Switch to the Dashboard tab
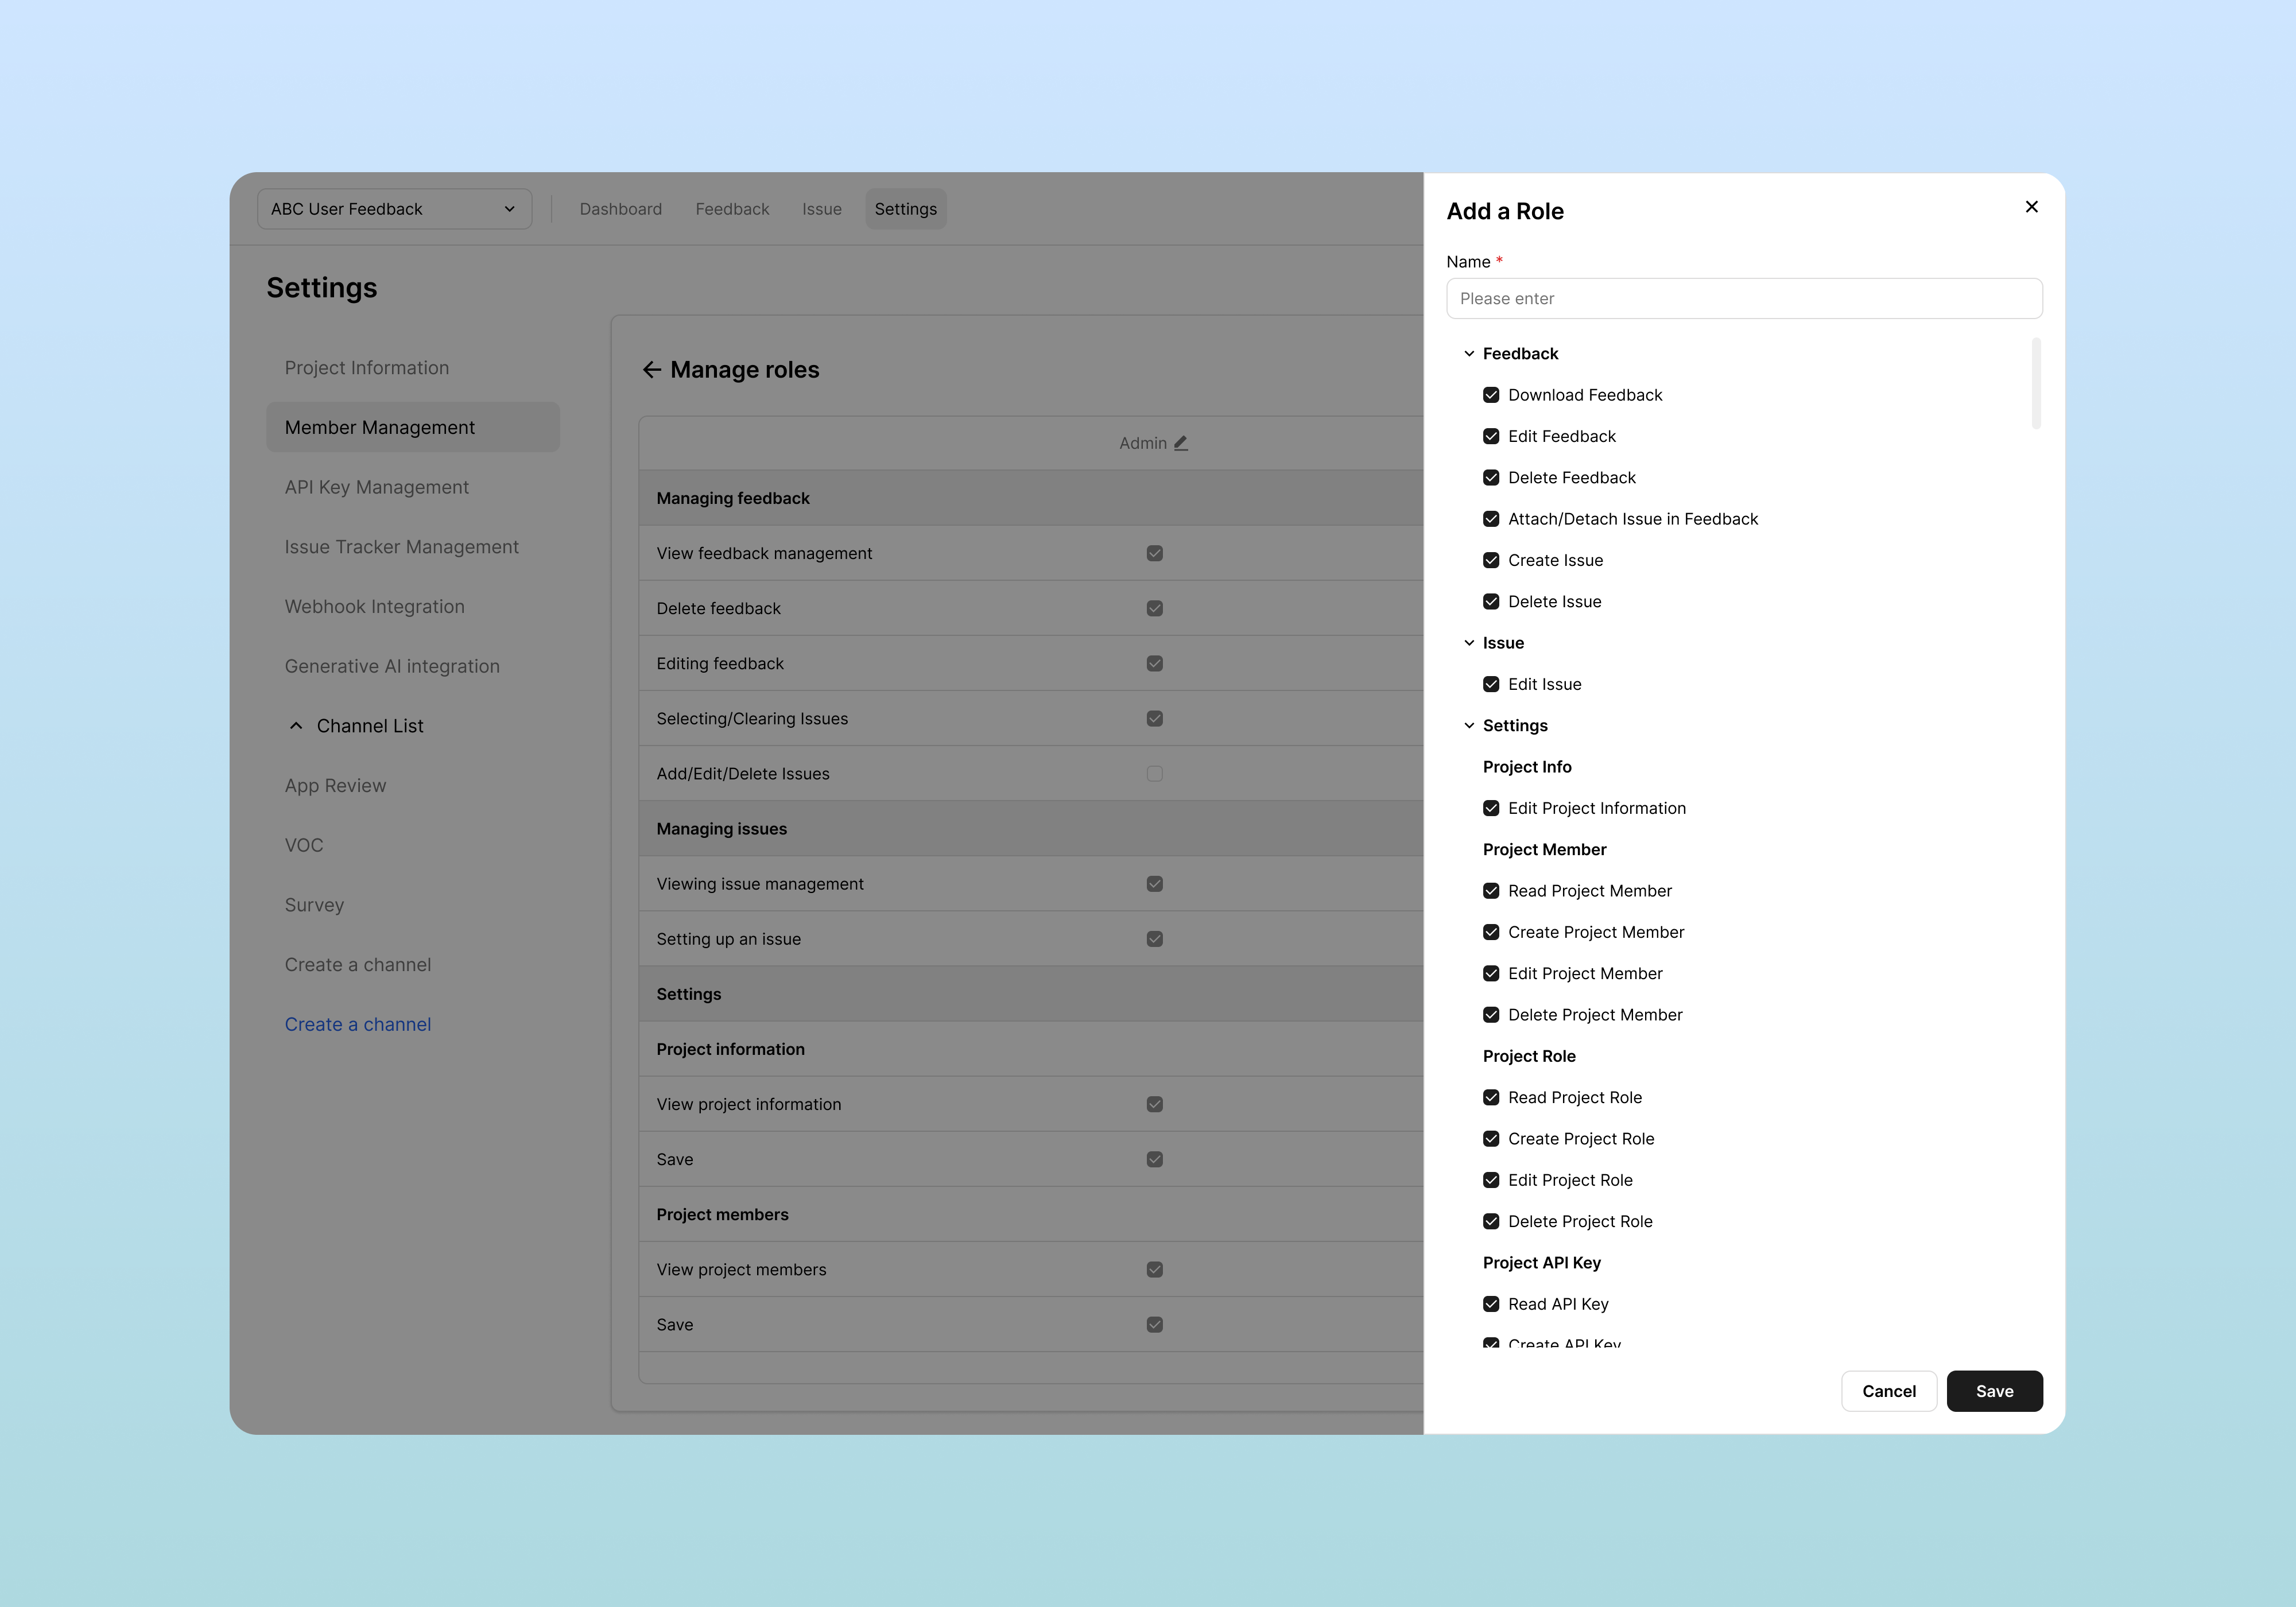2296x1607 pixels. [620, 209]
